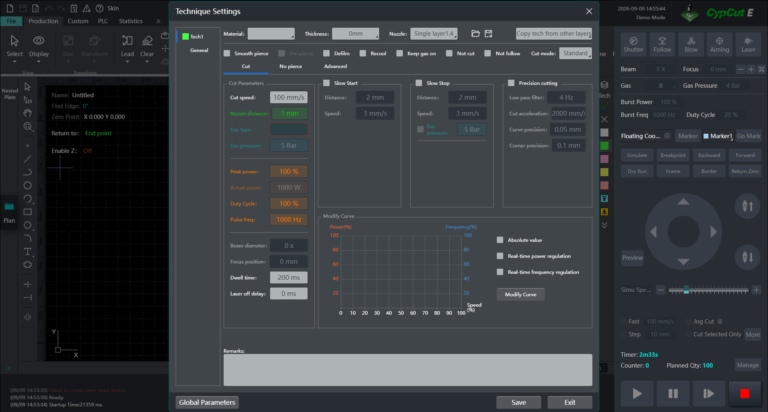The image size is (768, 412).
Task: Open the technique file folder icon
Action: [x=475, y=34]
